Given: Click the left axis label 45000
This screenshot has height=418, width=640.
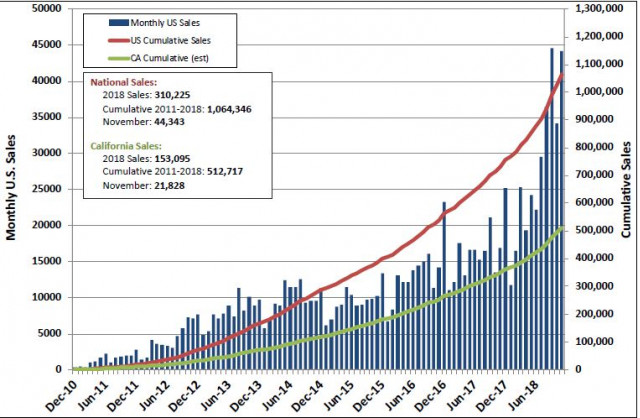Looking at the screenshot, I should [47, 44].
